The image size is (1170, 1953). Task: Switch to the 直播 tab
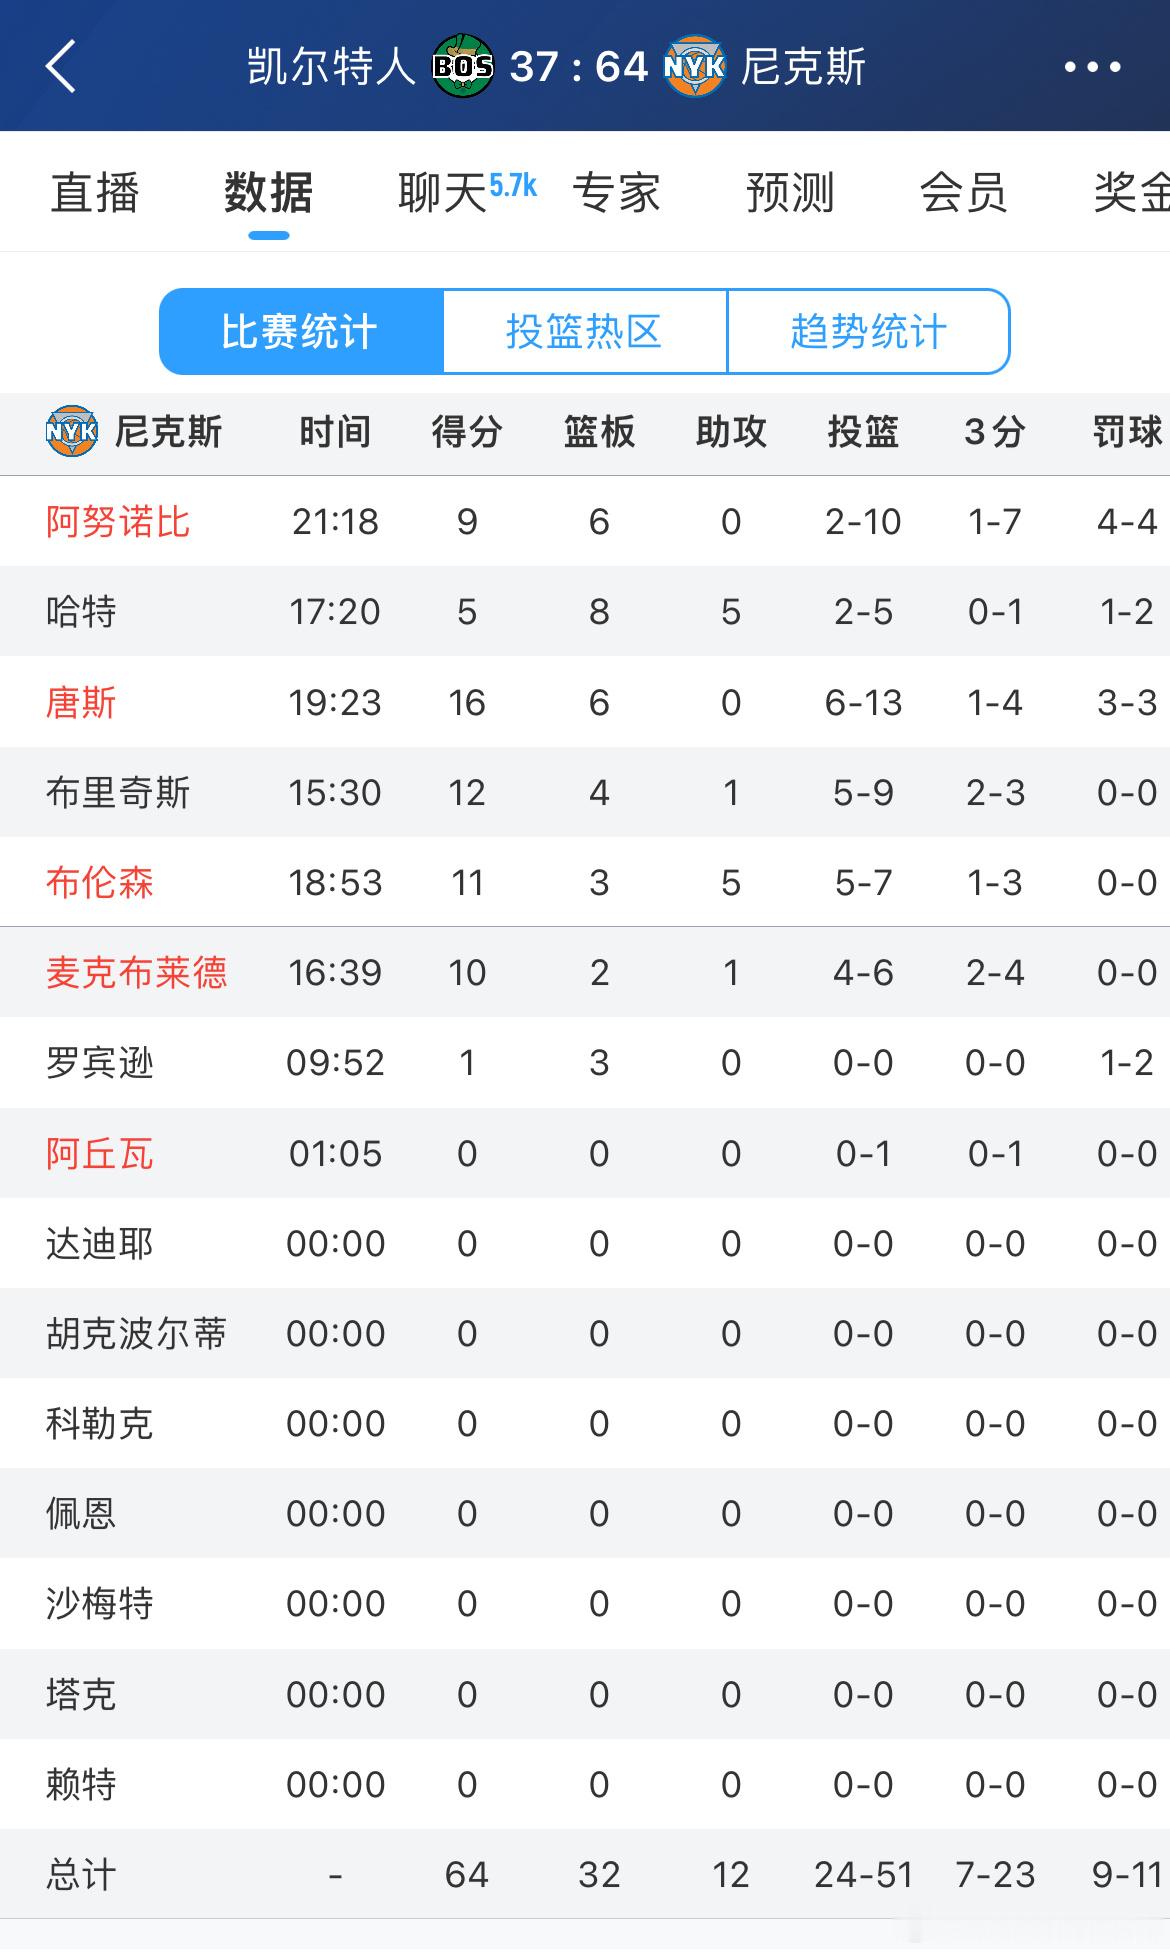(x=95, y=192)
